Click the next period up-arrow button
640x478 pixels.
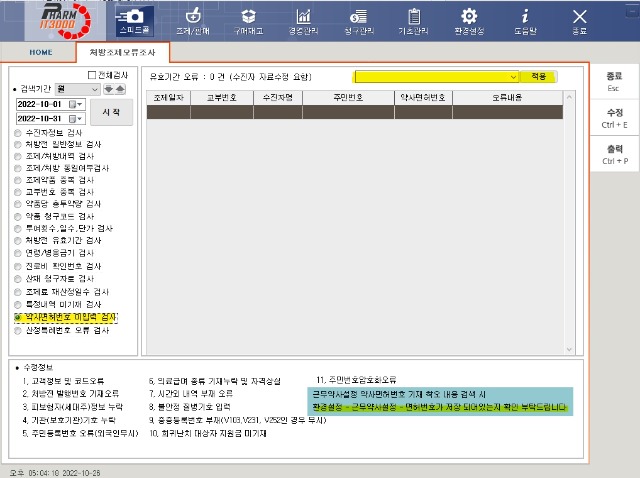120,89
